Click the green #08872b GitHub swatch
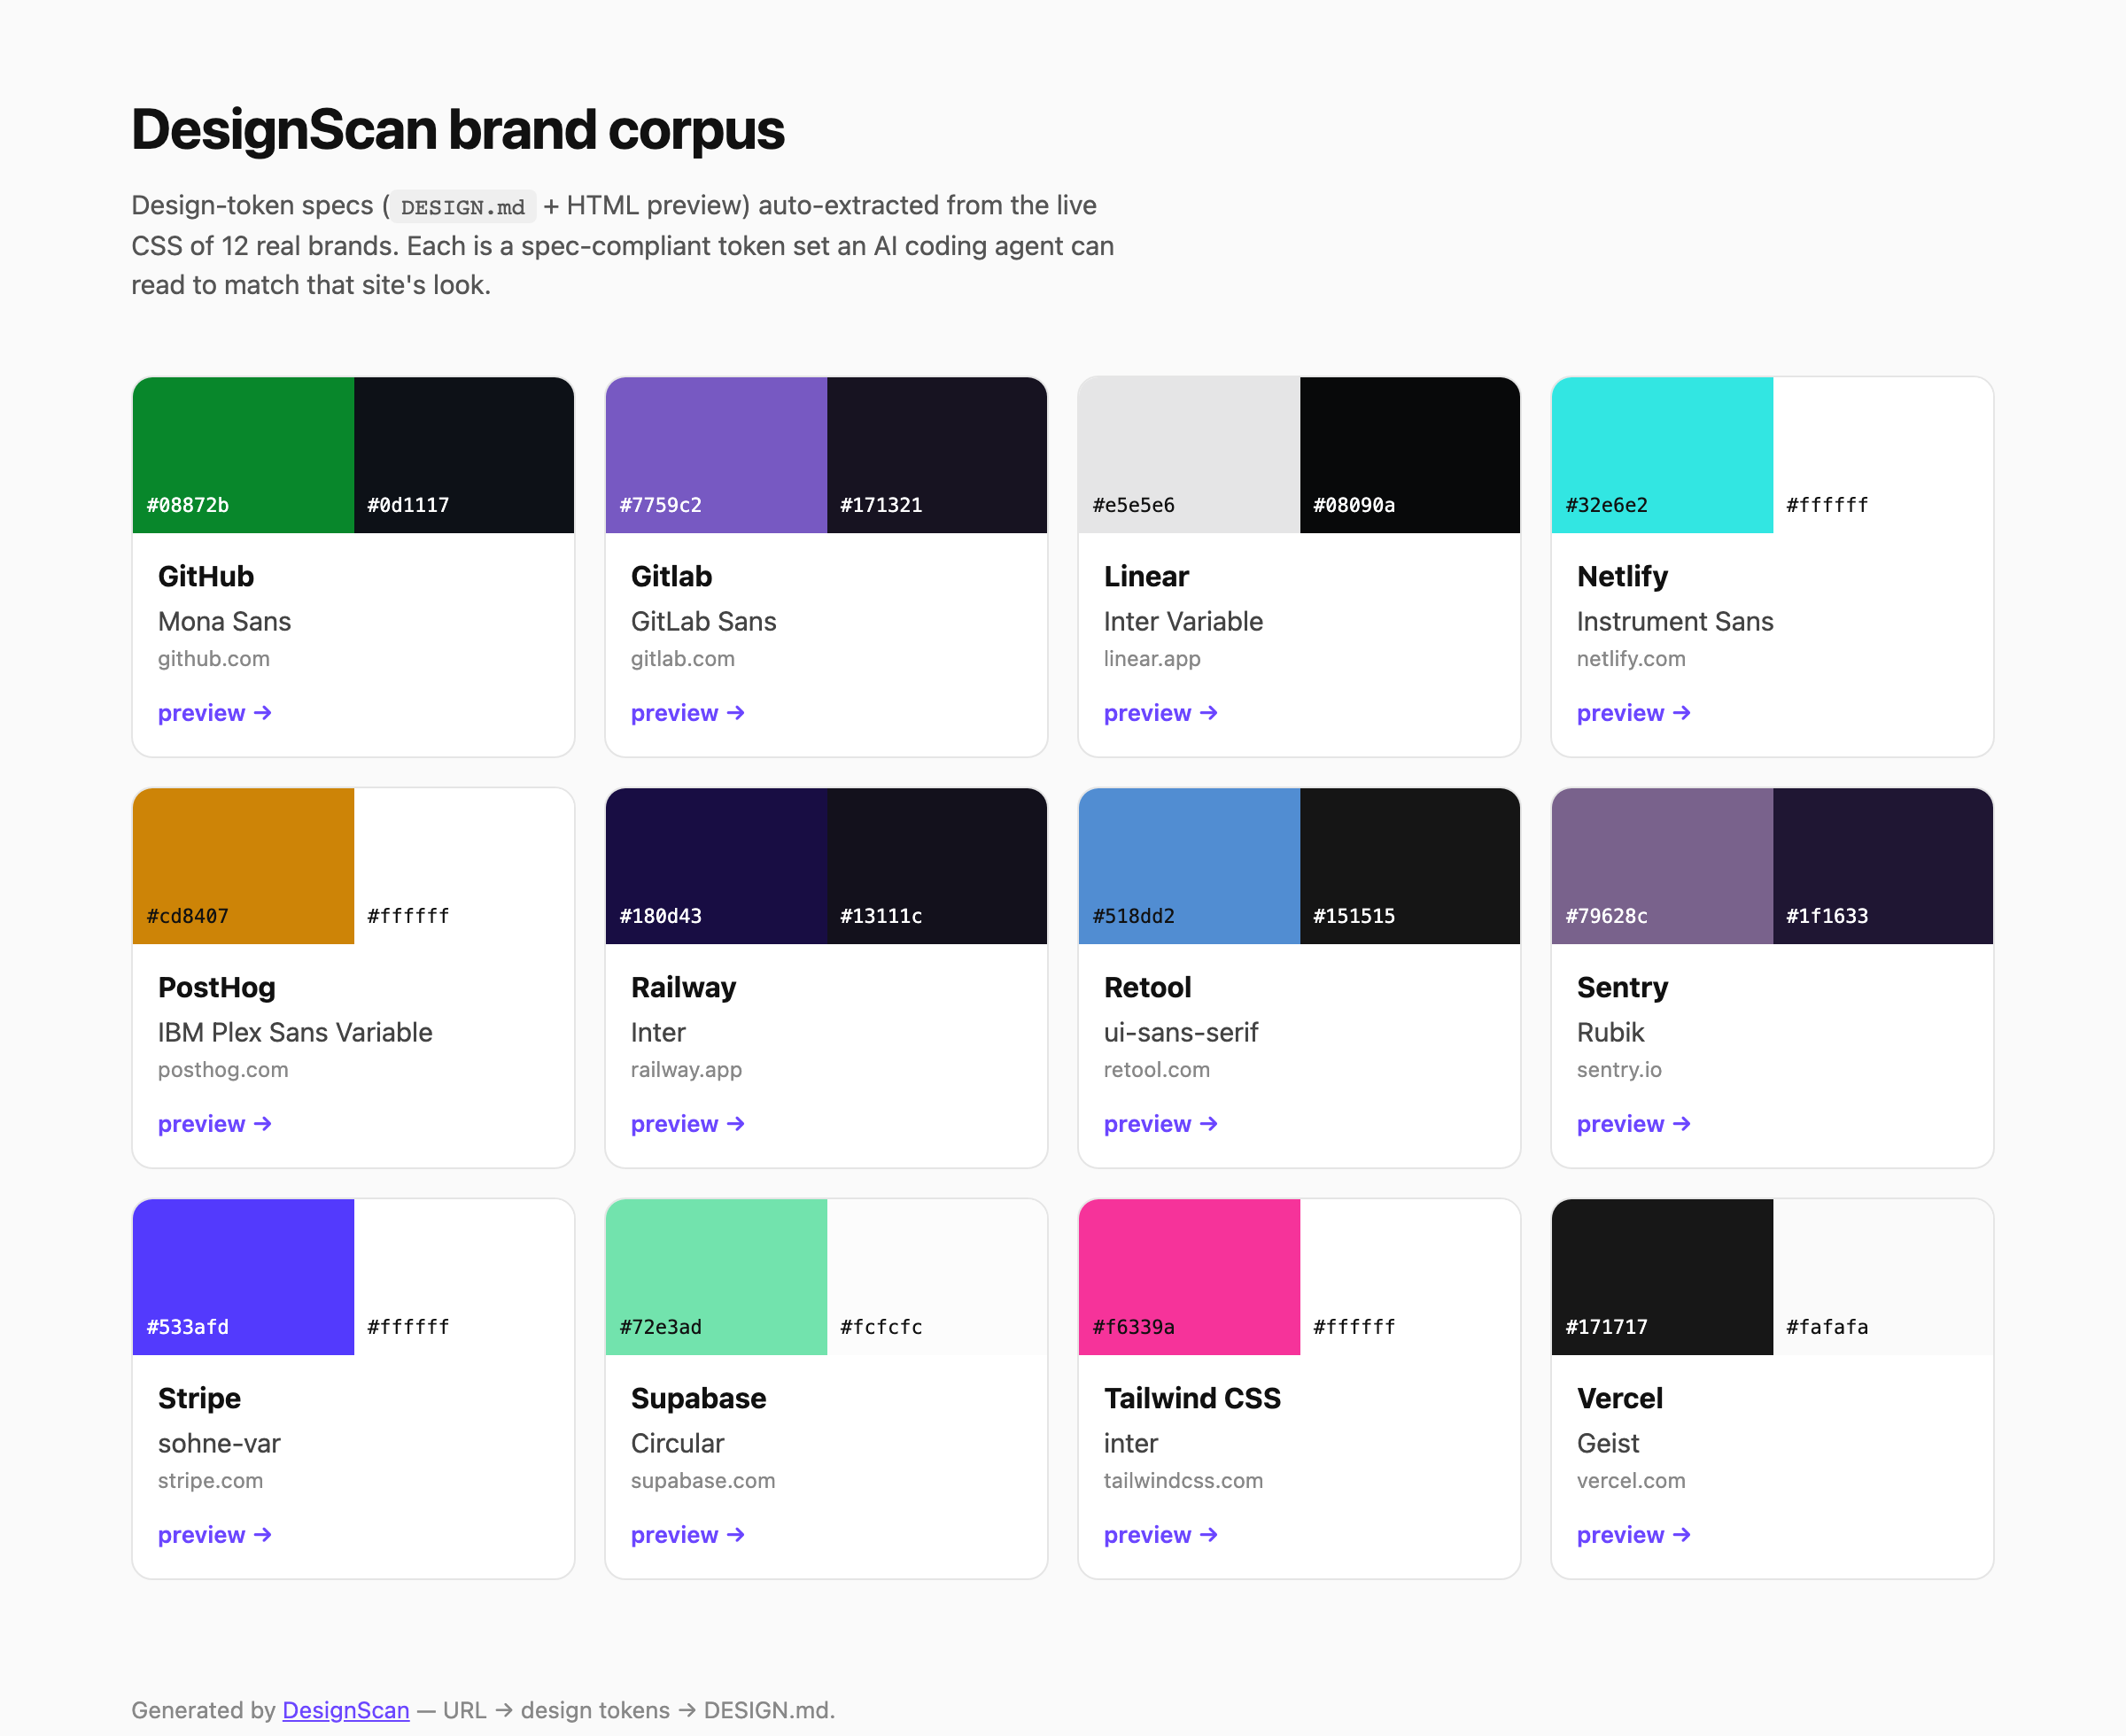 (x=243, y=455)
